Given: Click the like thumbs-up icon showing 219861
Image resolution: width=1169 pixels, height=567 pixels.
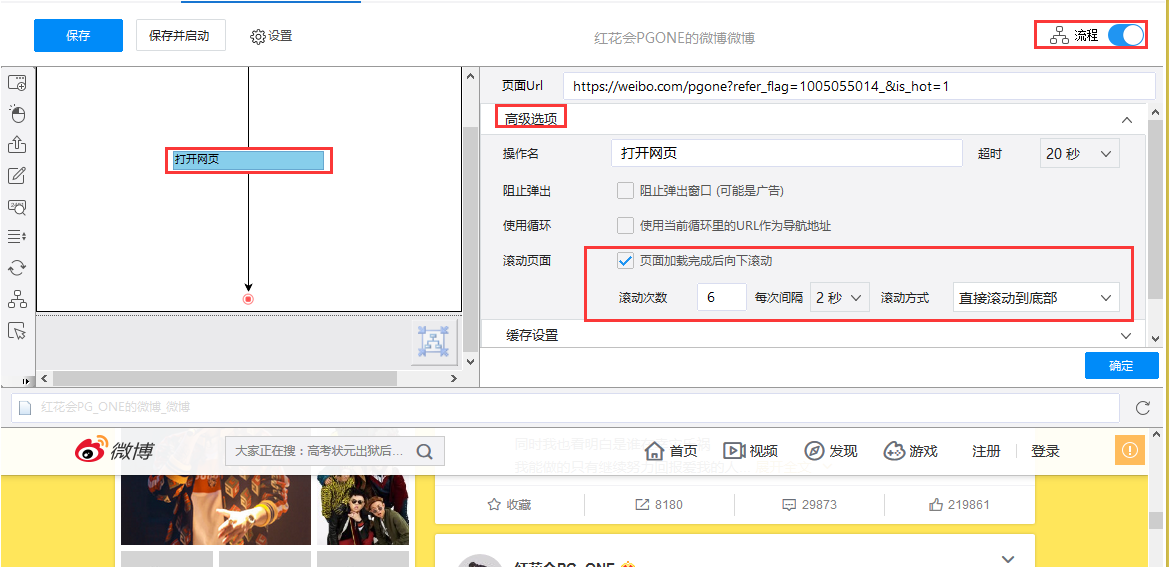Looking at the screenshot, I should pyautogui.click(x=936, y=504).
